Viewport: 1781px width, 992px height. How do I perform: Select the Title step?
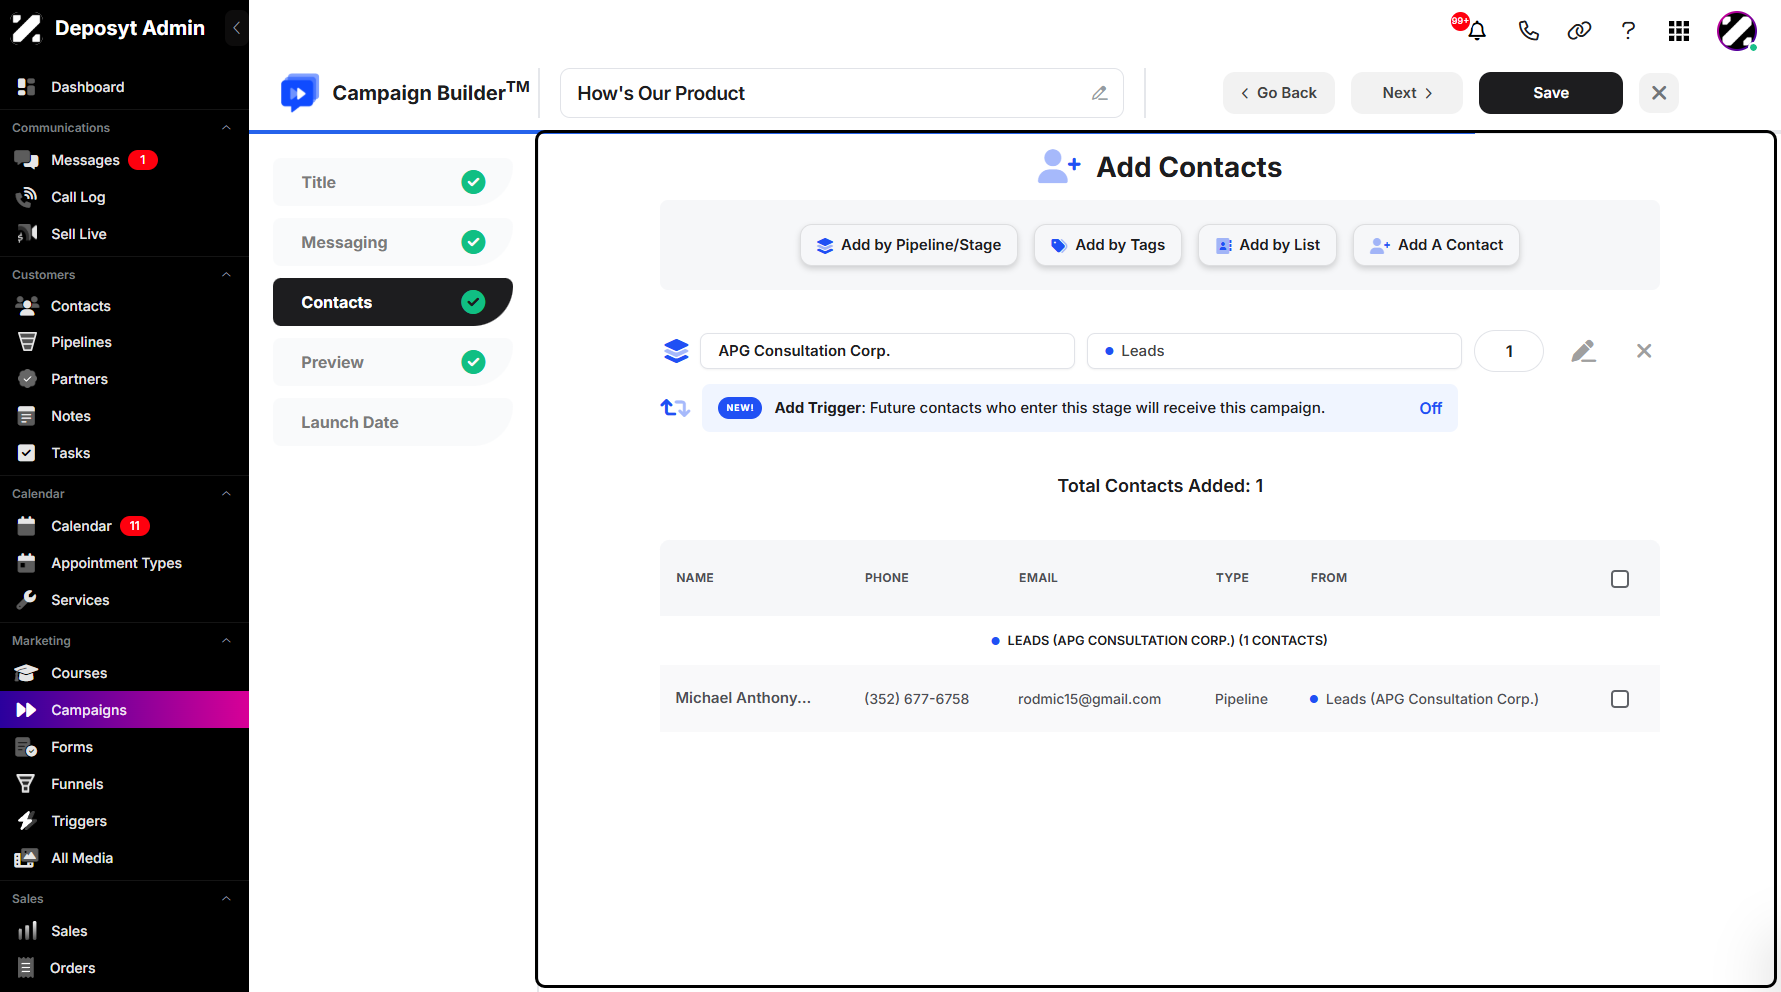[393, 182]
